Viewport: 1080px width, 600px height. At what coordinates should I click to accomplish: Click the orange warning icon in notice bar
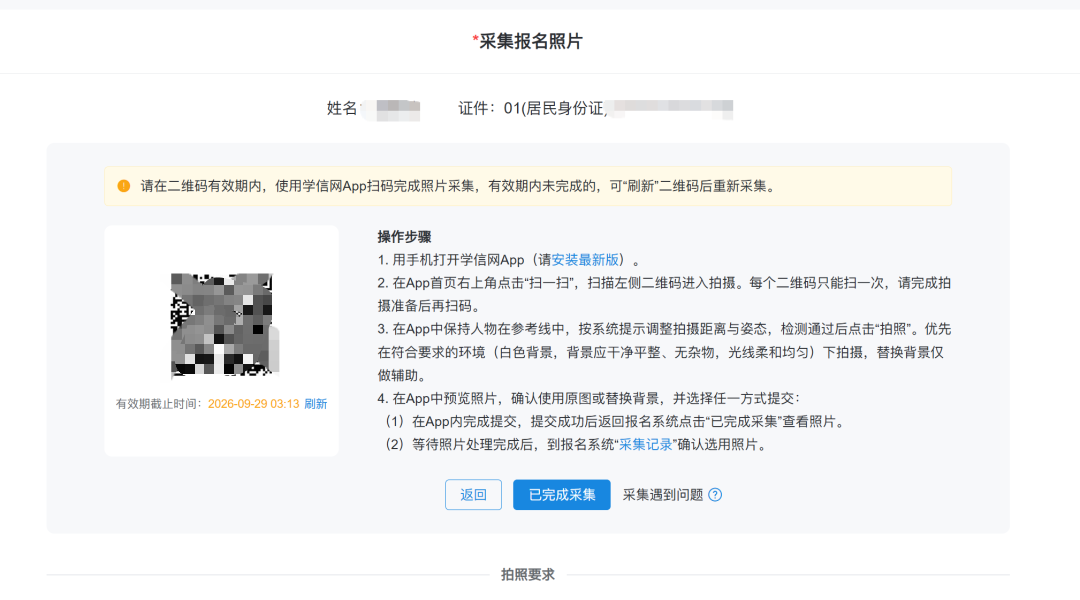click(124, 186)
